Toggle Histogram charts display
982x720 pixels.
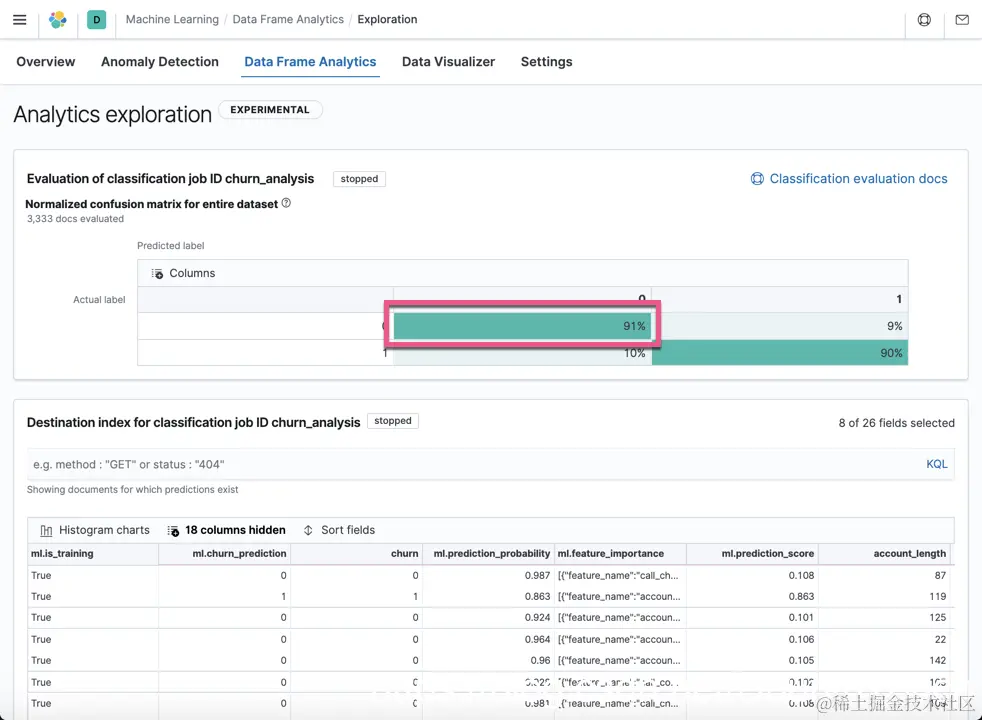[95, 530]
